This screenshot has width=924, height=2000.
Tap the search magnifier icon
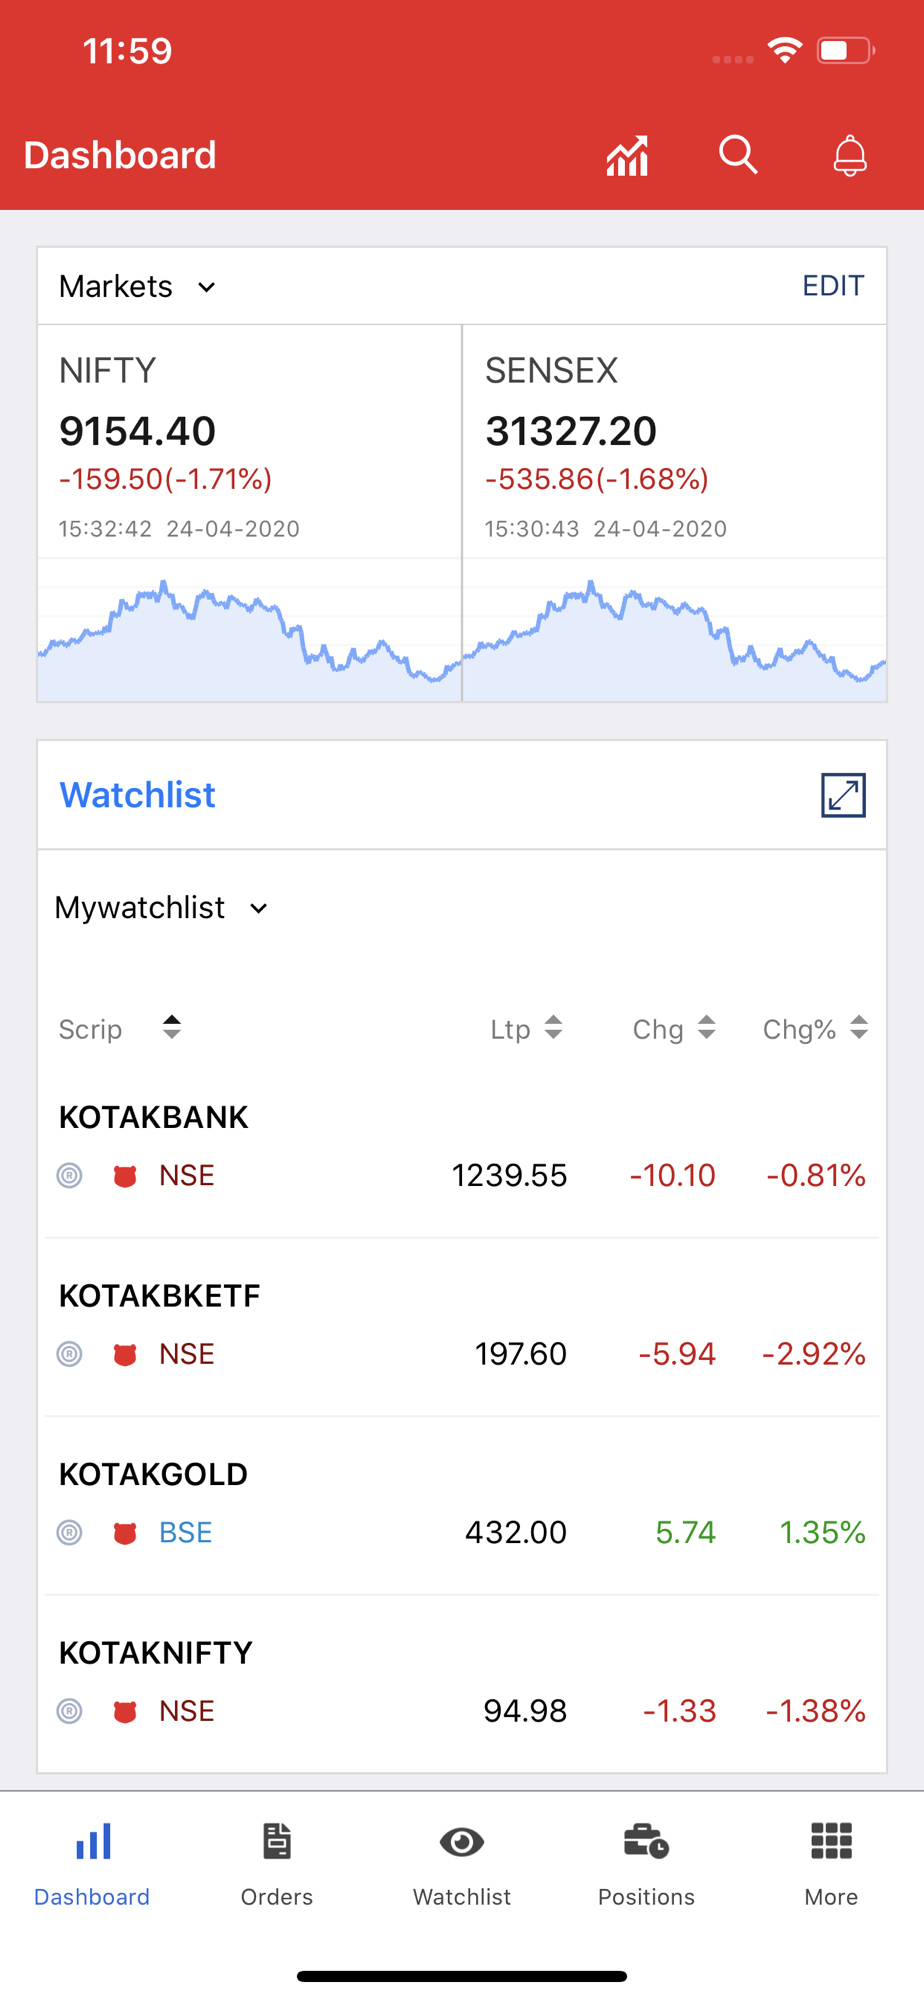pos(738,155)
